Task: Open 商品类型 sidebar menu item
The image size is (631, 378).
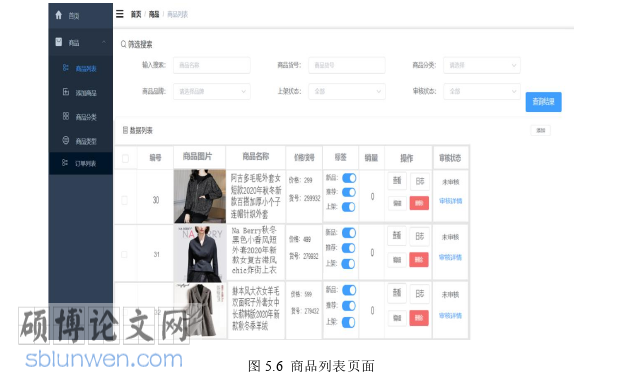Action: [80, 141]
